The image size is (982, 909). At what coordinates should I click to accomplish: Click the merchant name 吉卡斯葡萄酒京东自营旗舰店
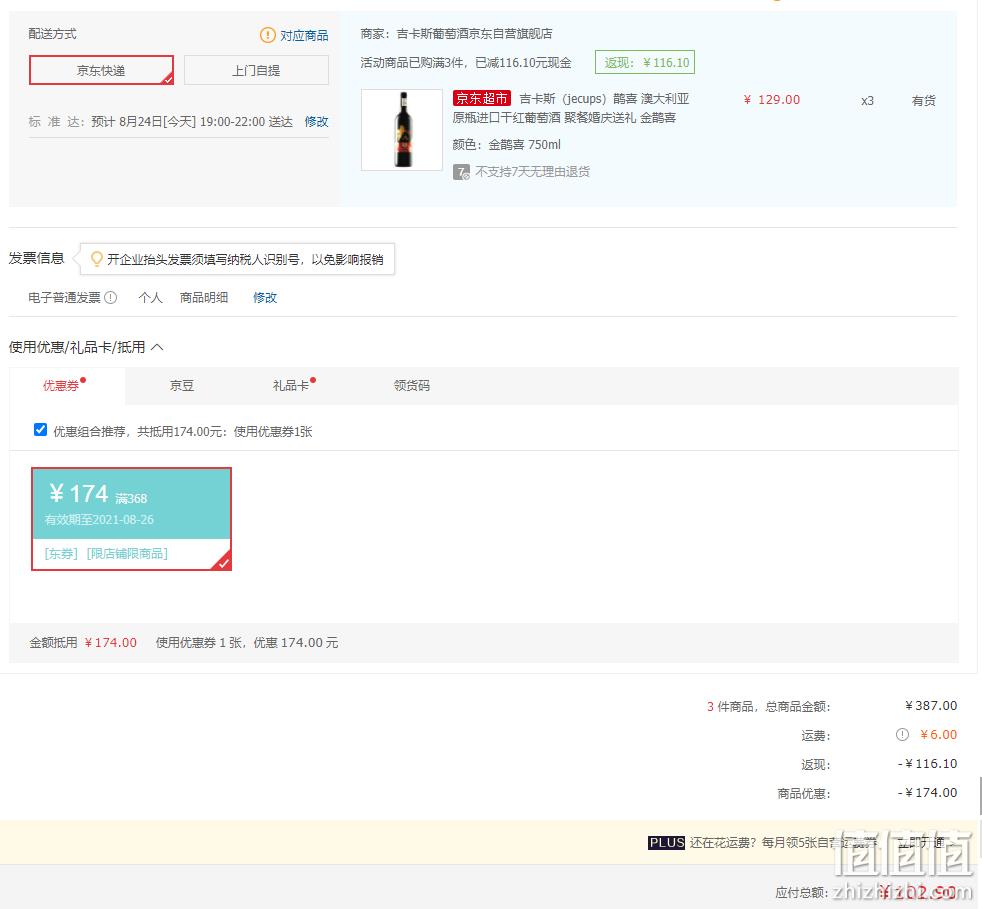tap(474, 33)
